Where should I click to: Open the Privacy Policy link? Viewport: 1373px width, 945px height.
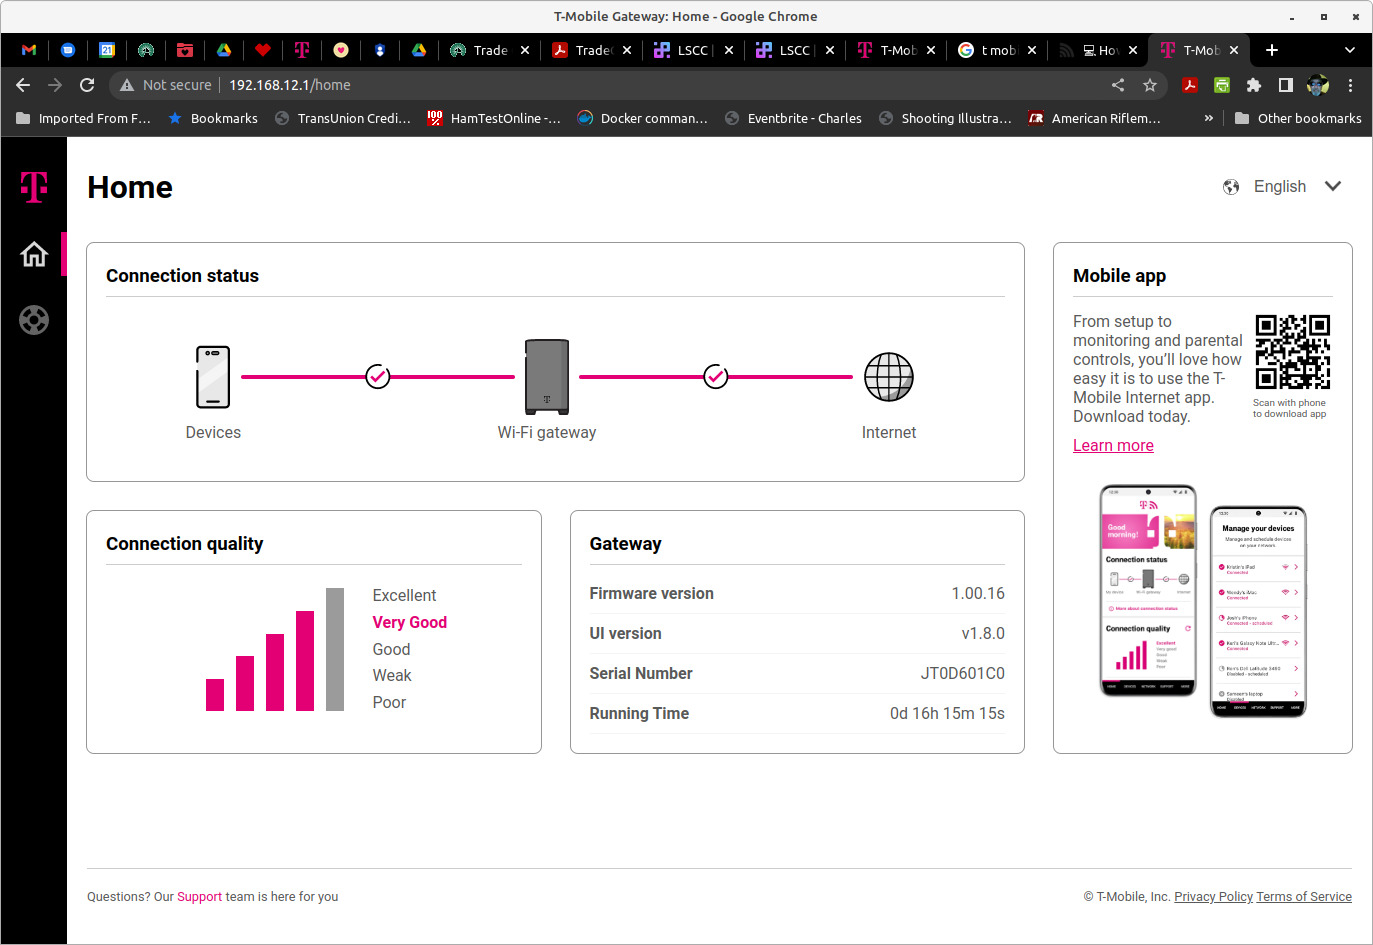pos(1213,897)
